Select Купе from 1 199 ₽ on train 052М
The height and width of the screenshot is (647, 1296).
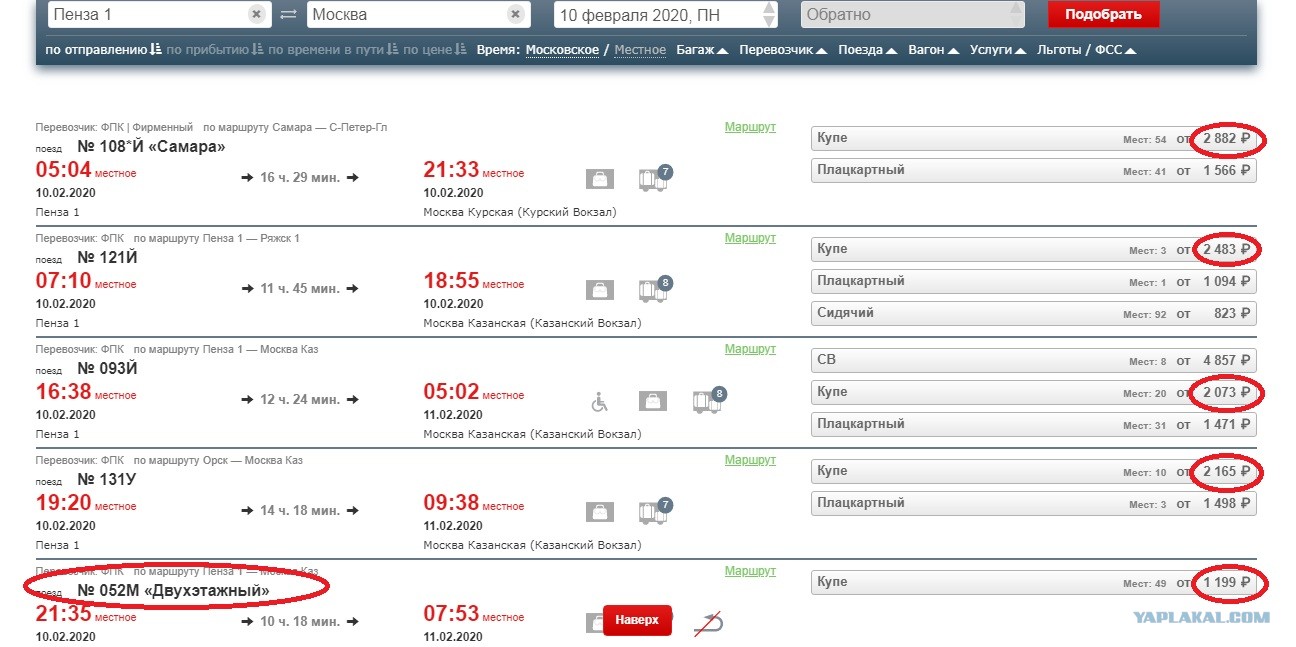[x=1033, y=583]
